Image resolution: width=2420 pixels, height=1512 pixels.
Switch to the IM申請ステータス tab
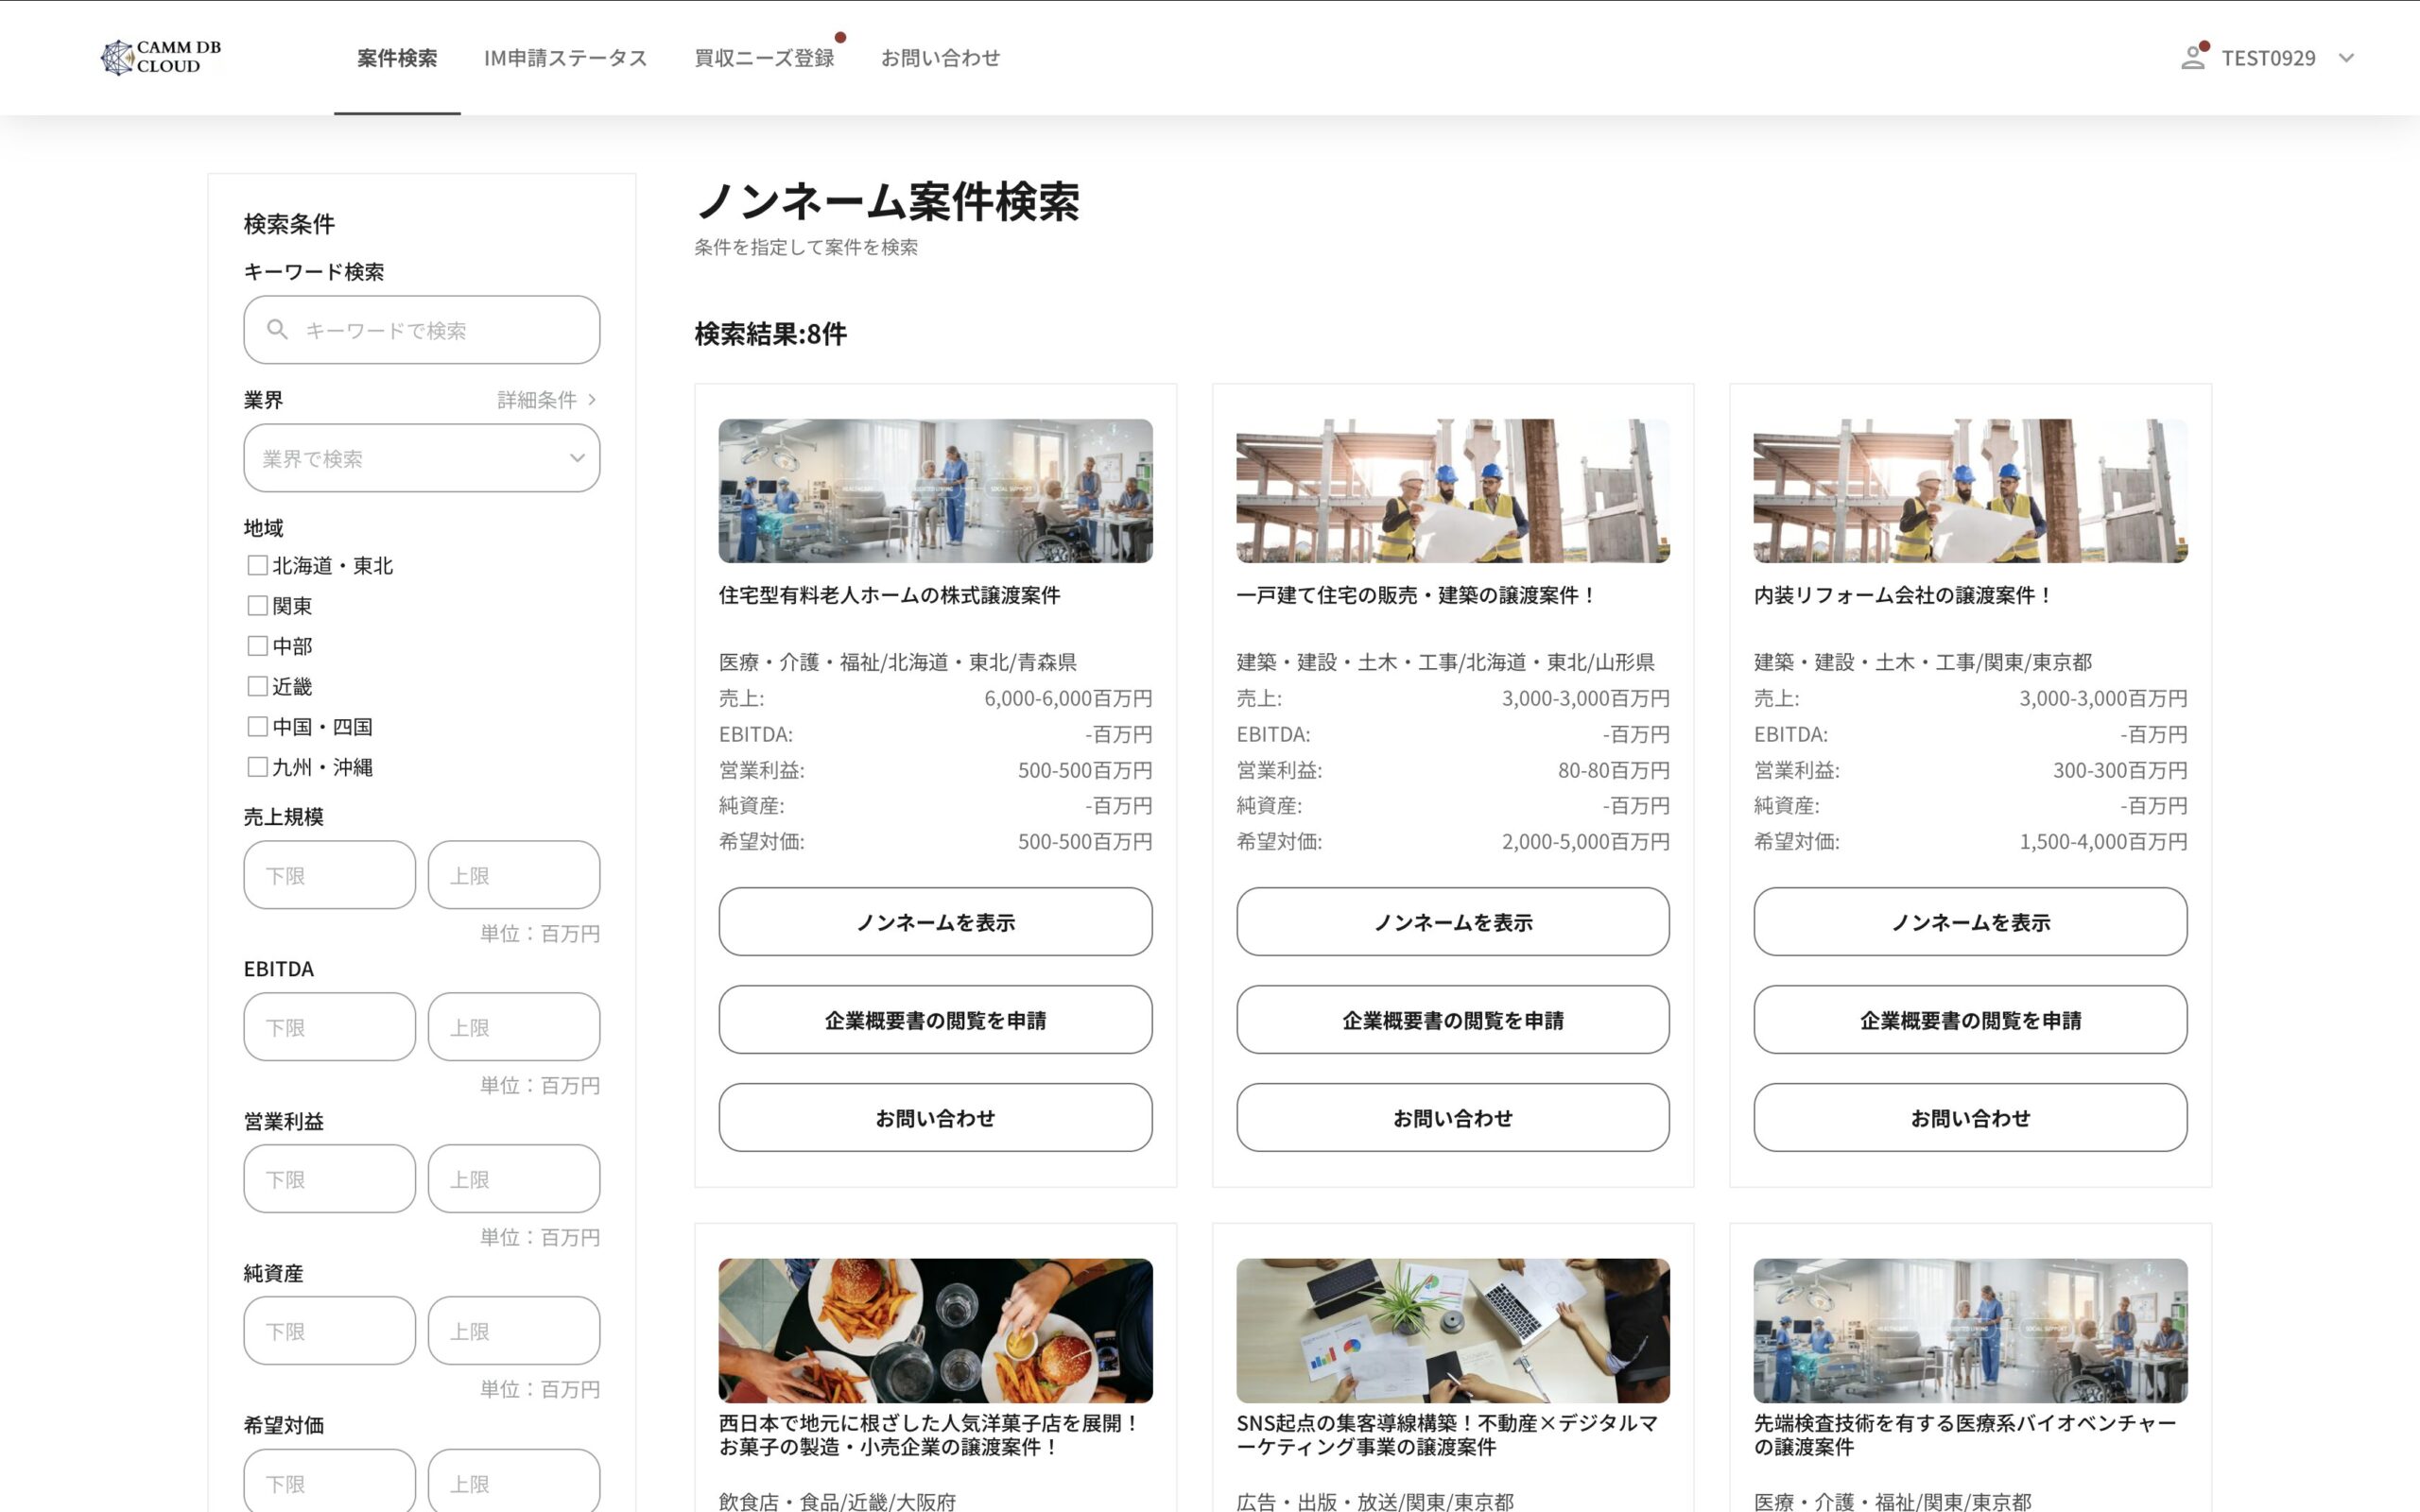565,58
